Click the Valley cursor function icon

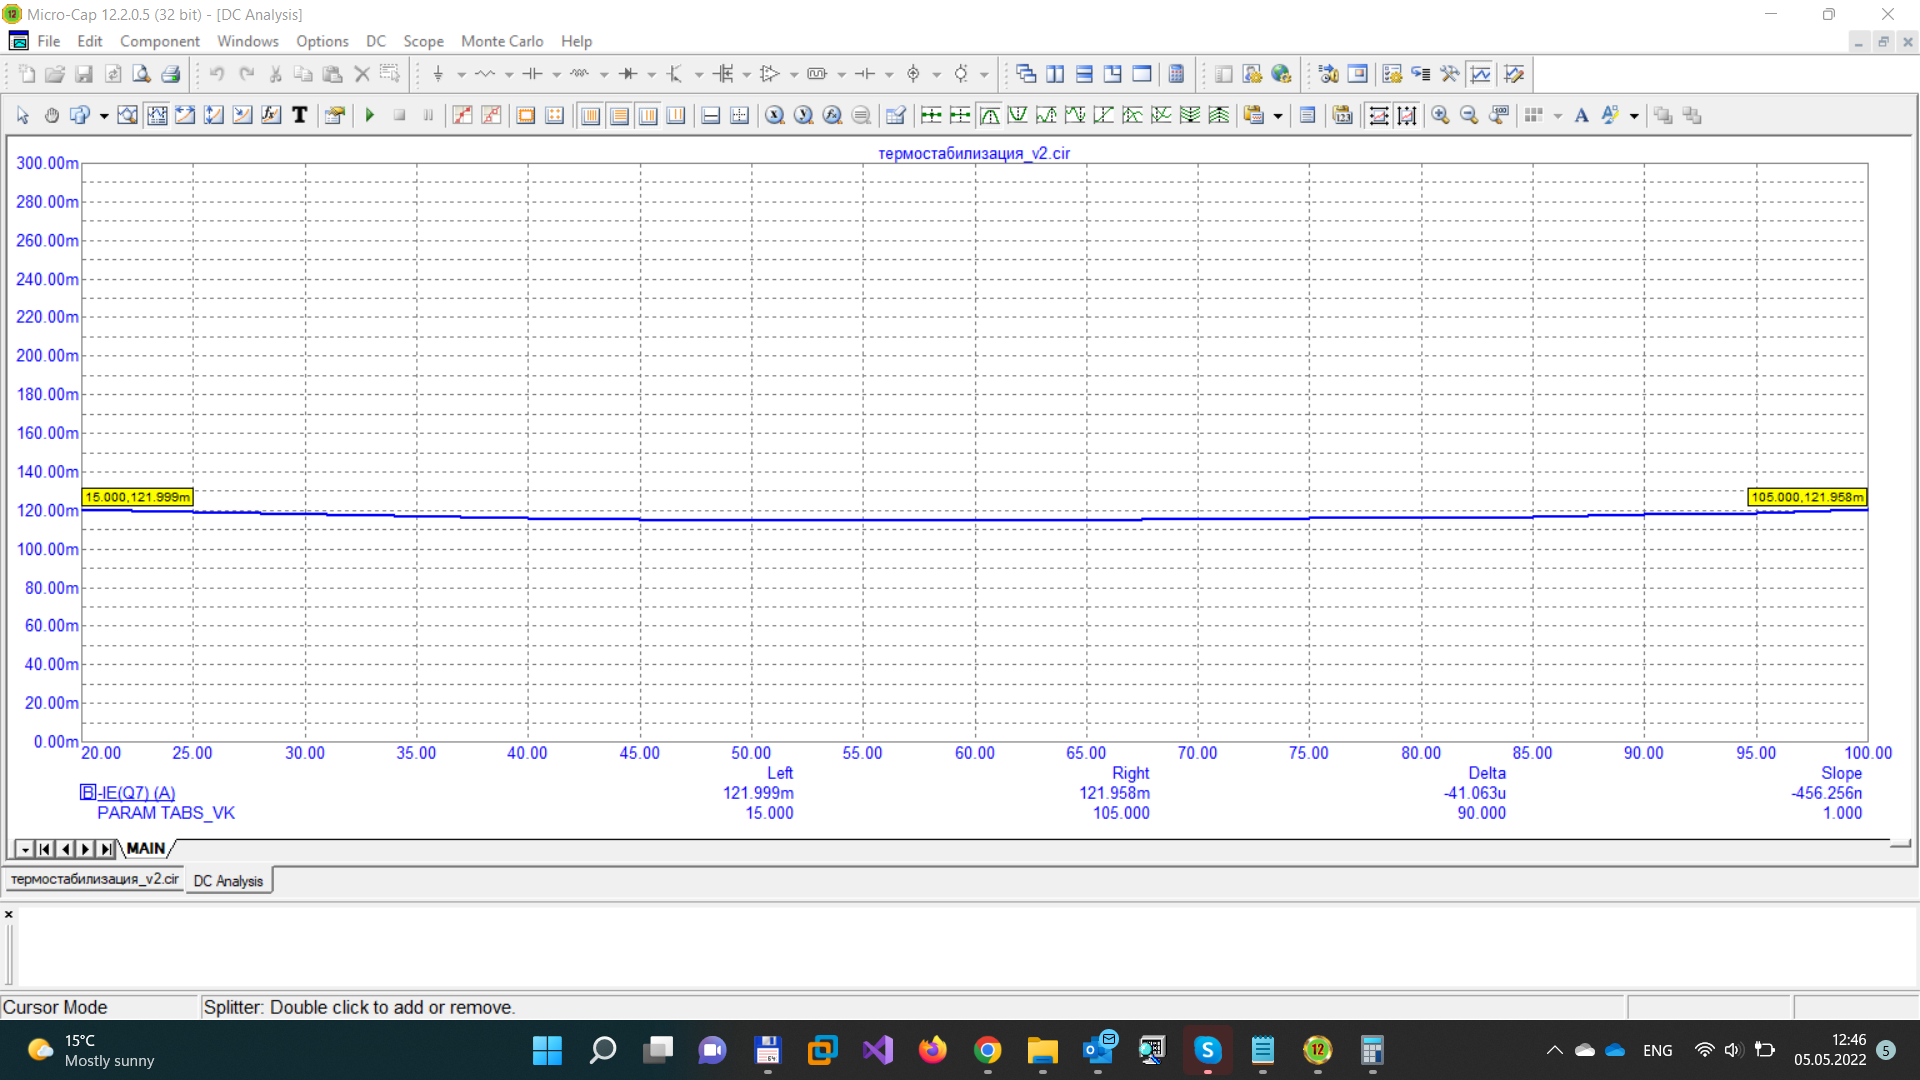1018,116
